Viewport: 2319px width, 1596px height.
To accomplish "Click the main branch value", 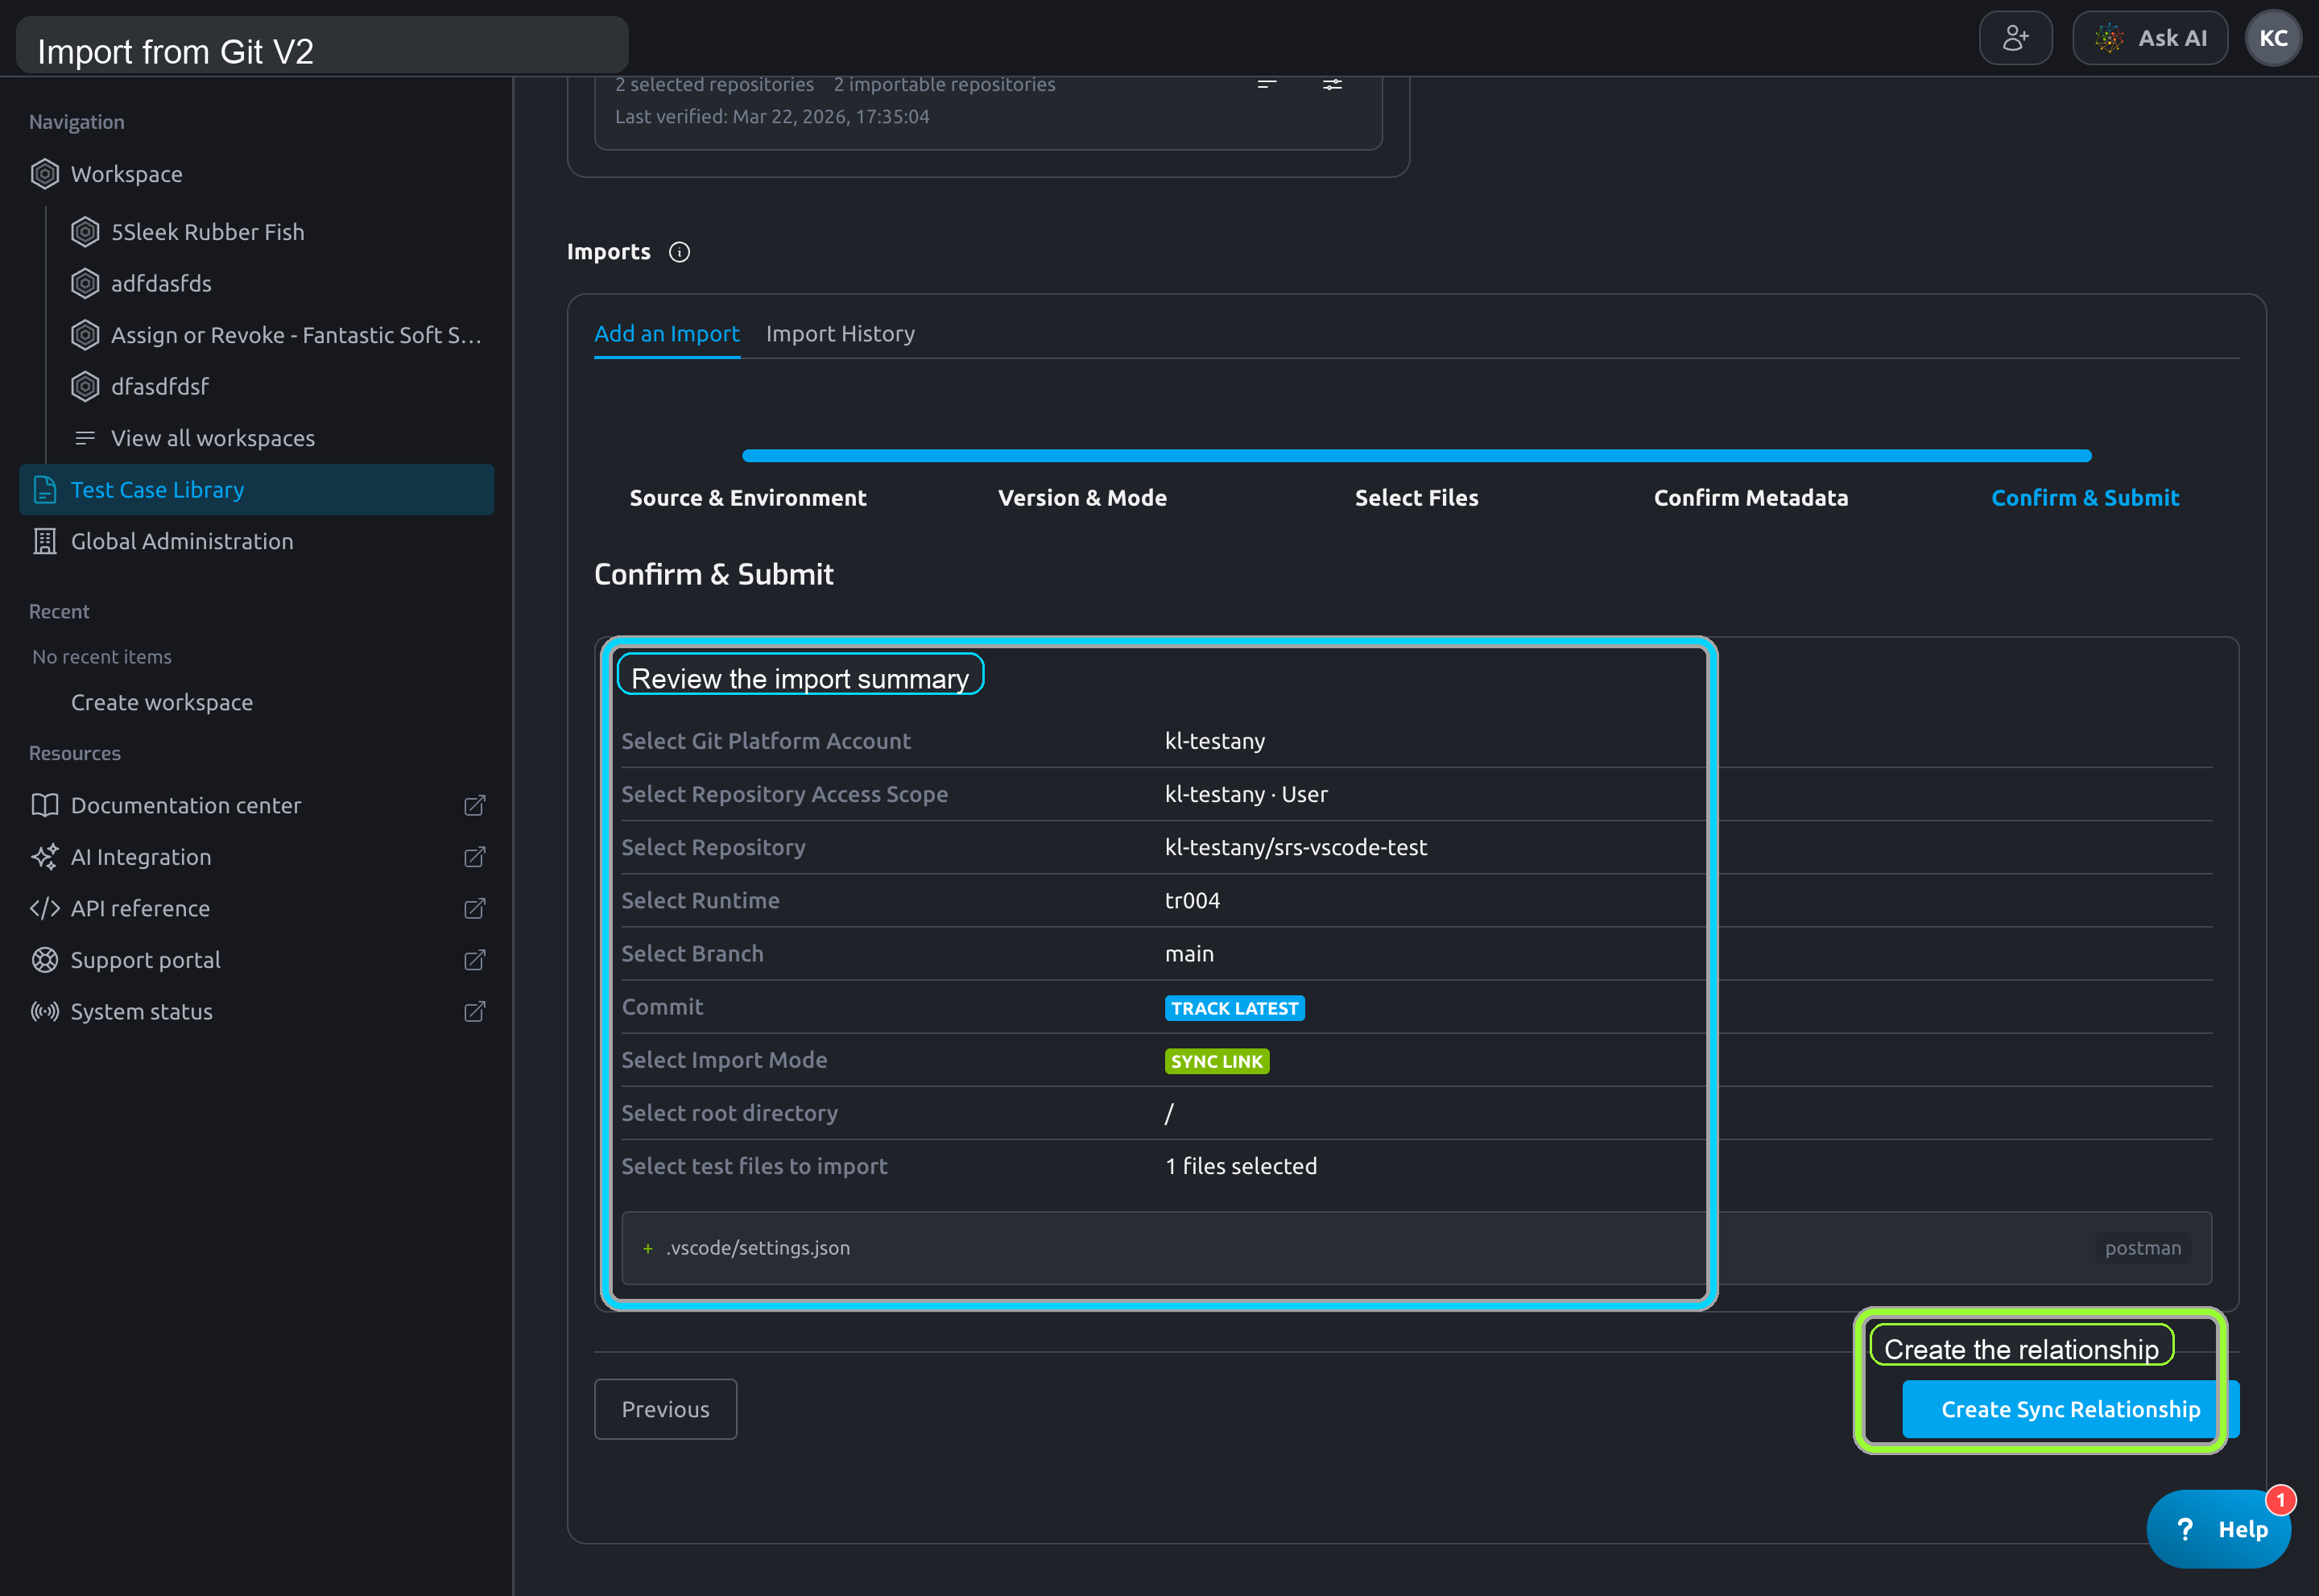I will [x=1189, y=953].
